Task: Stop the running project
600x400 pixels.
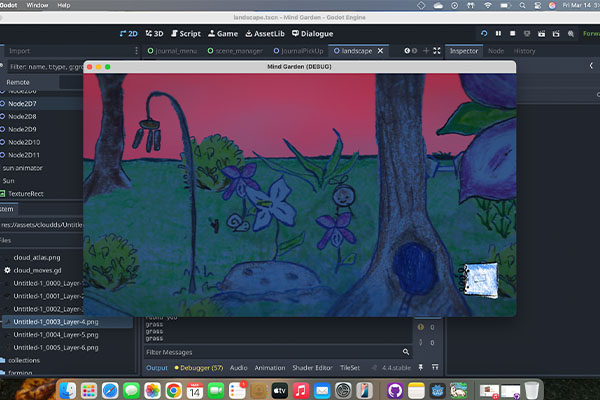Action: [512, 34]
